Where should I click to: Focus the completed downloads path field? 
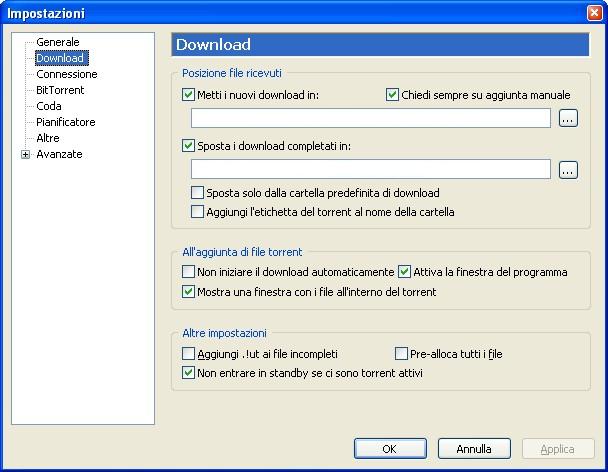pos(370,169)
